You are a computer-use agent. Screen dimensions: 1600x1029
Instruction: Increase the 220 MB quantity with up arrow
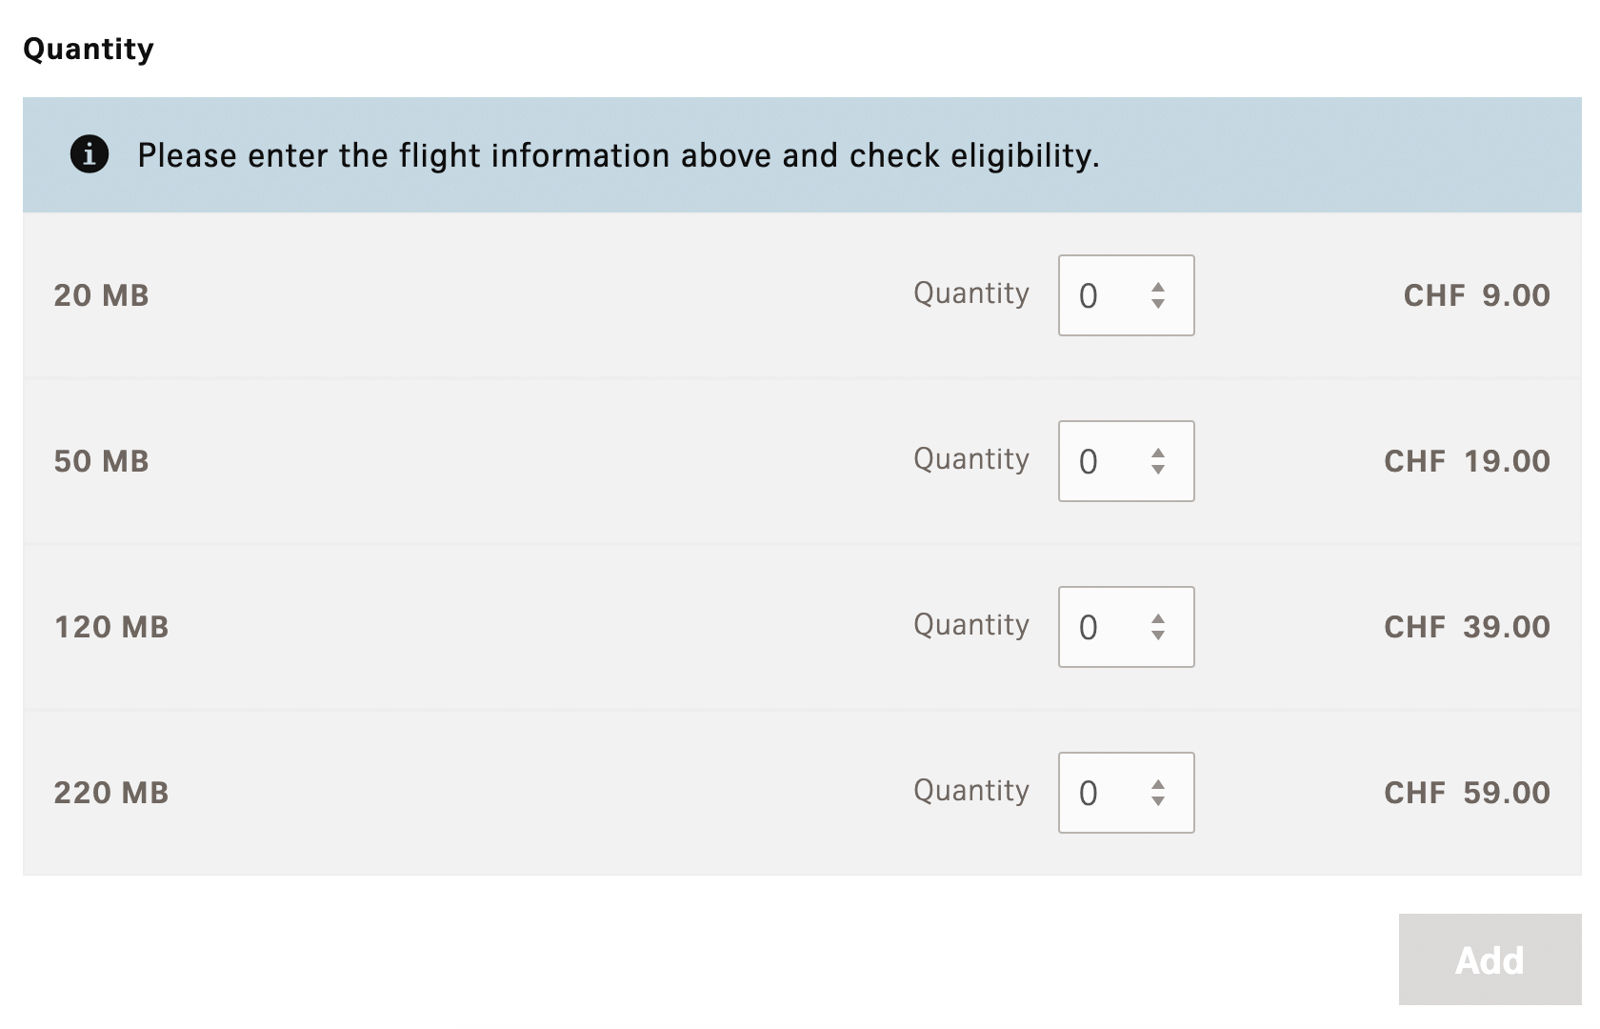tap(1158, 785)
